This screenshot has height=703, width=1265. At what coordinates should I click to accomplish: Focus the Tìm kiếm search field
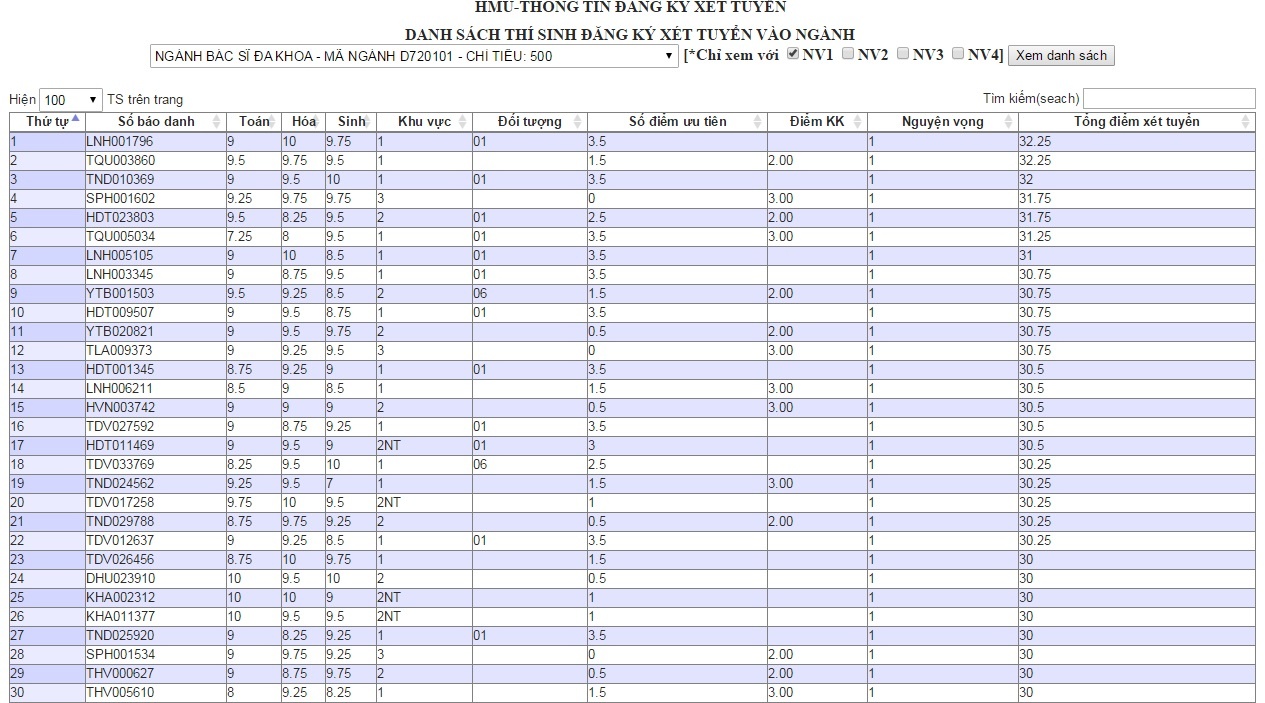(x=1168, y=98)
